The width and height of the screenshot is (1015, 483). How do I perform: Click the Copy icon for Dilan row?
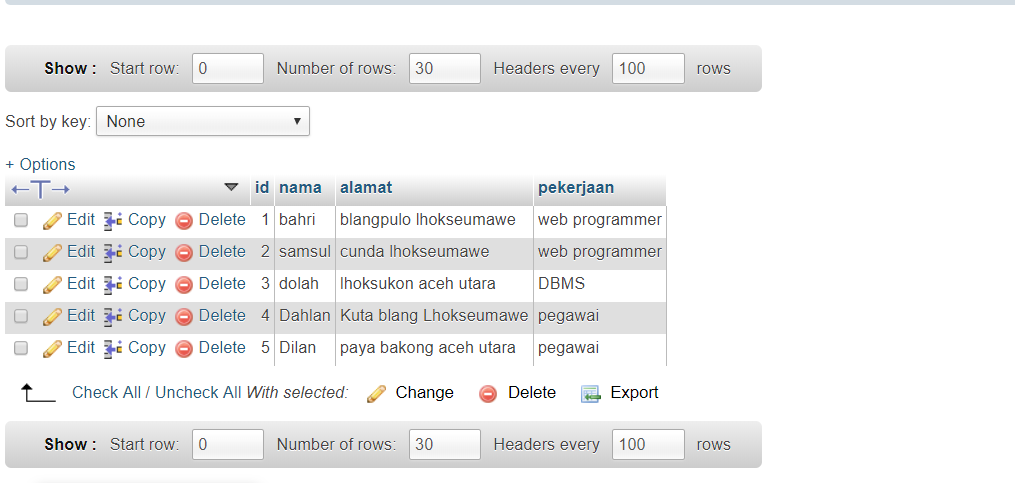pos(113,348)
